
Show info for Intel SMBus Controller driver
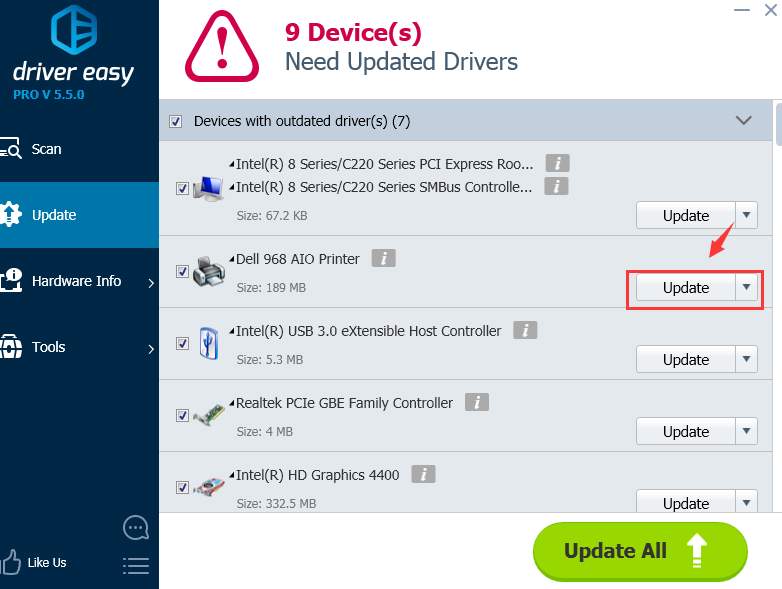(556, 187)
